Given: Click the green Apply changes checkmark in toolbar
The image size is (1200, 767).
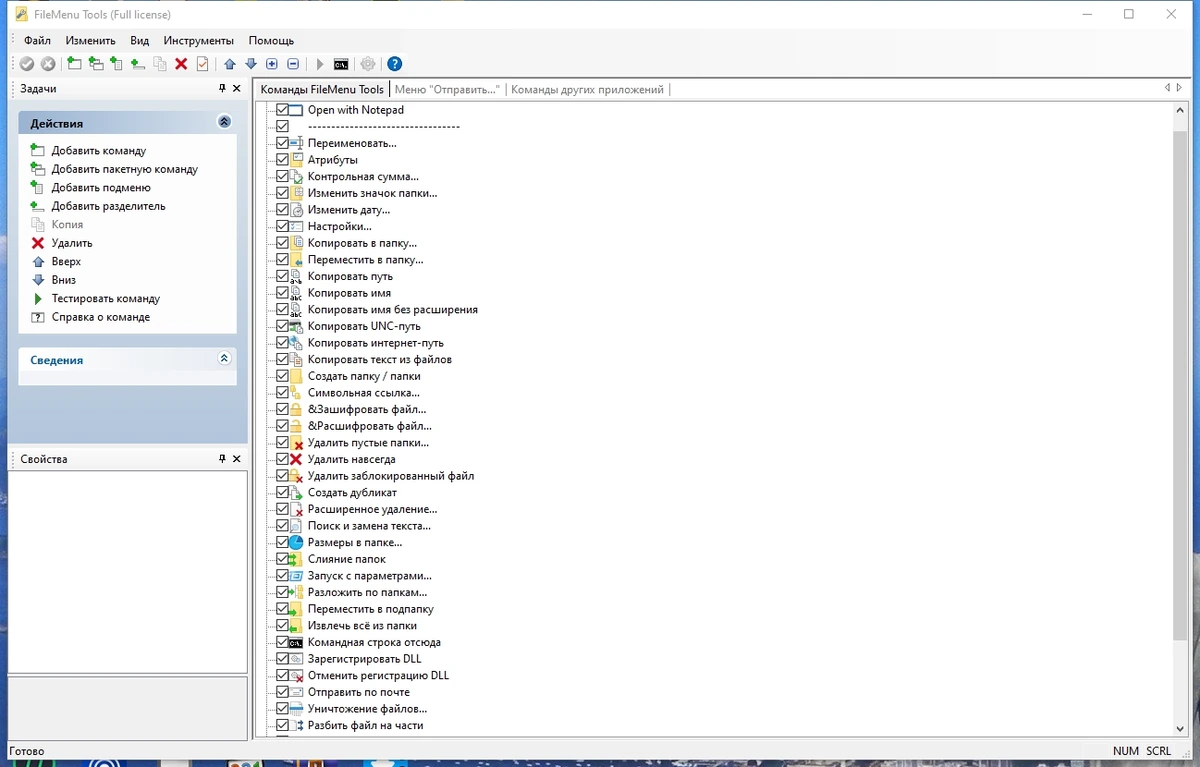Looking at the screenshot, I should [x=27, y=64].
